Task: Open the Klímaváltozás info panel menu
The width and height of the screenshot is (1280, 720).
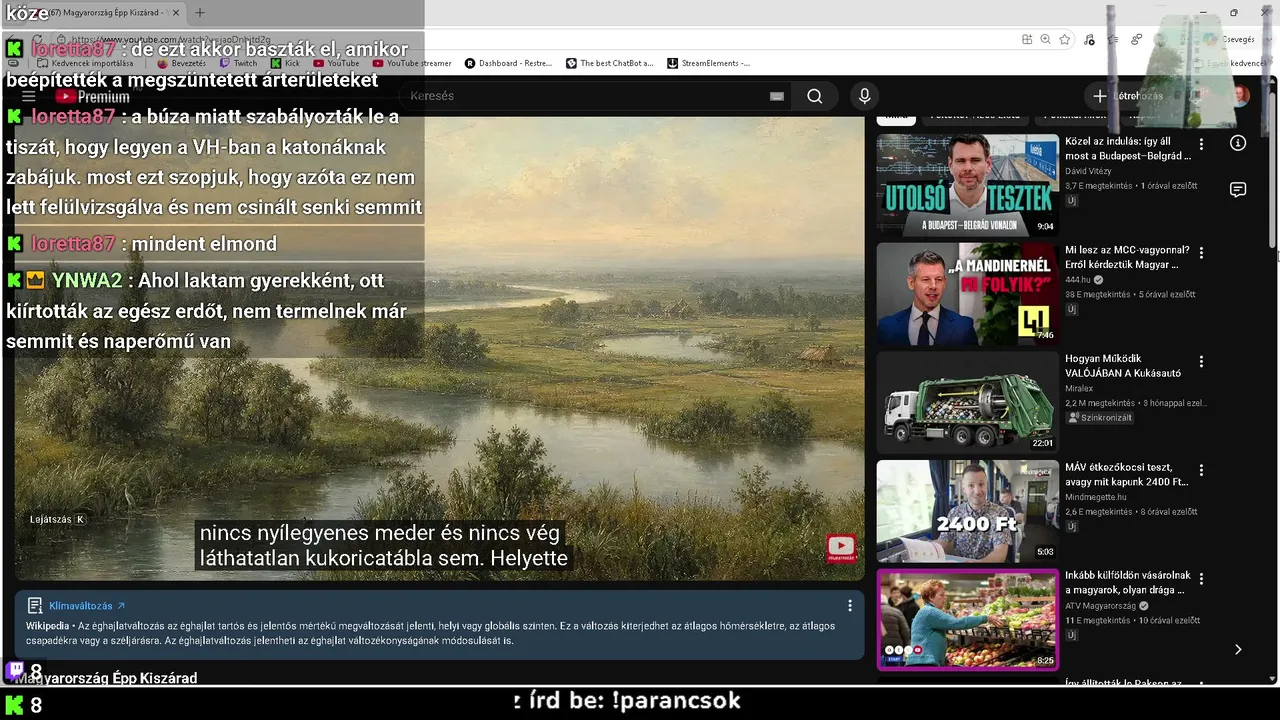Action: point(850,606)
